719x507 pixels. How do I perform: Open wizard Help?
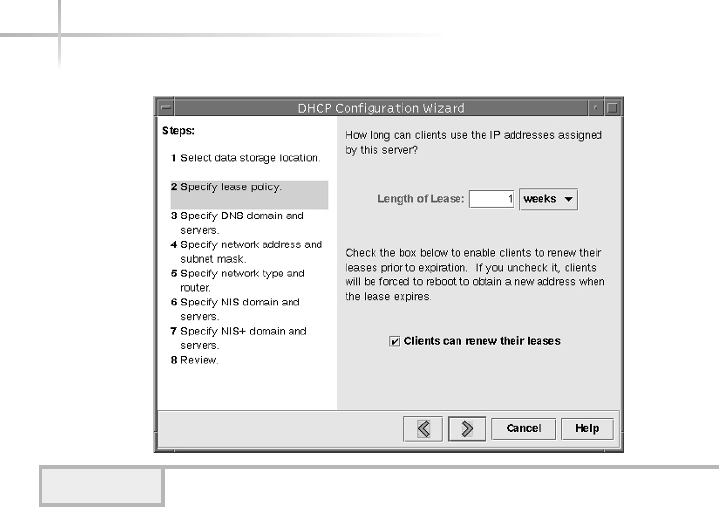click(587, 429)
